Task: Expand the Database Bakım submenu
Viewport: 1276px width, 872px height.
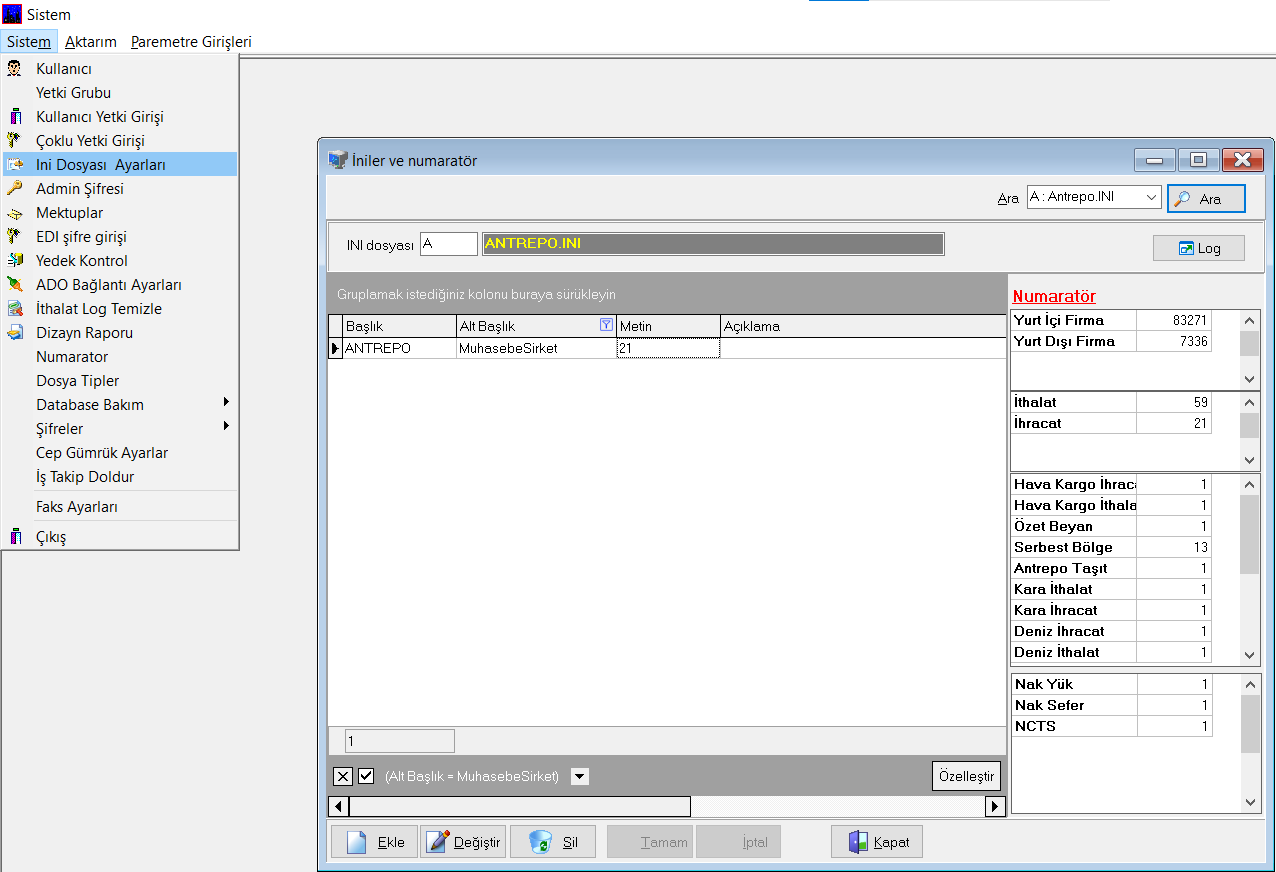Action: [226, 403]
